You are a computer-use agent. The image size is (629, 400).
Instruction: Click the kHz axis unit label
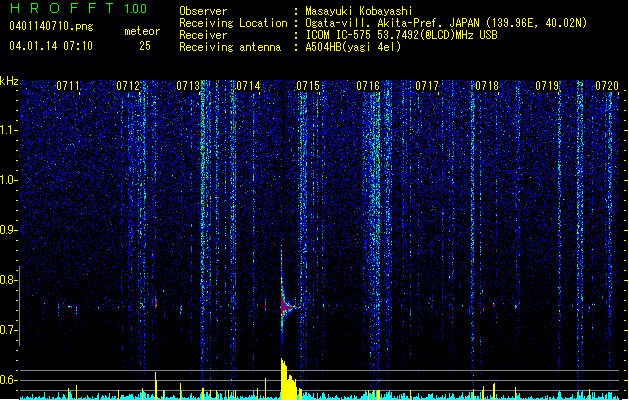pyautogui.click(x=9, y=81)
